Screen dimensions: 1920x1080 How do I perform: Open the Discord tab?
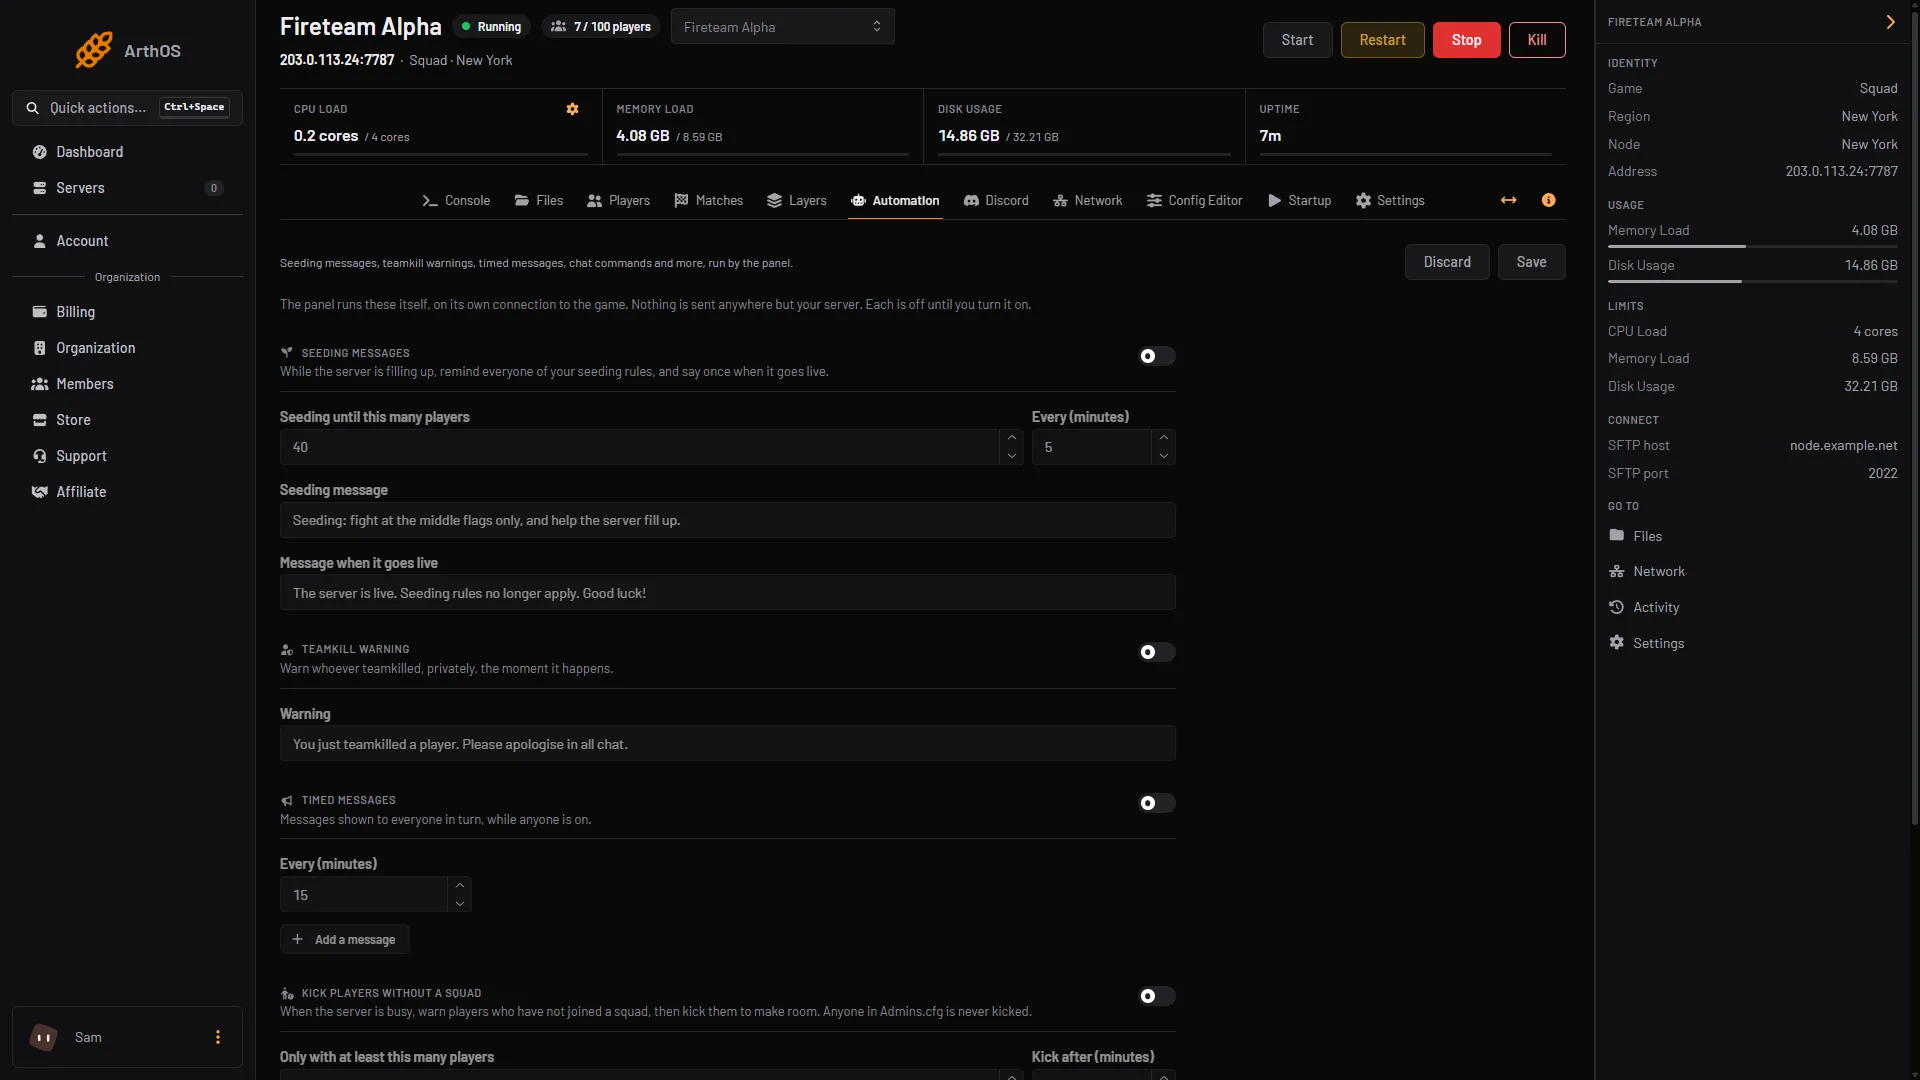pos(996,201)
